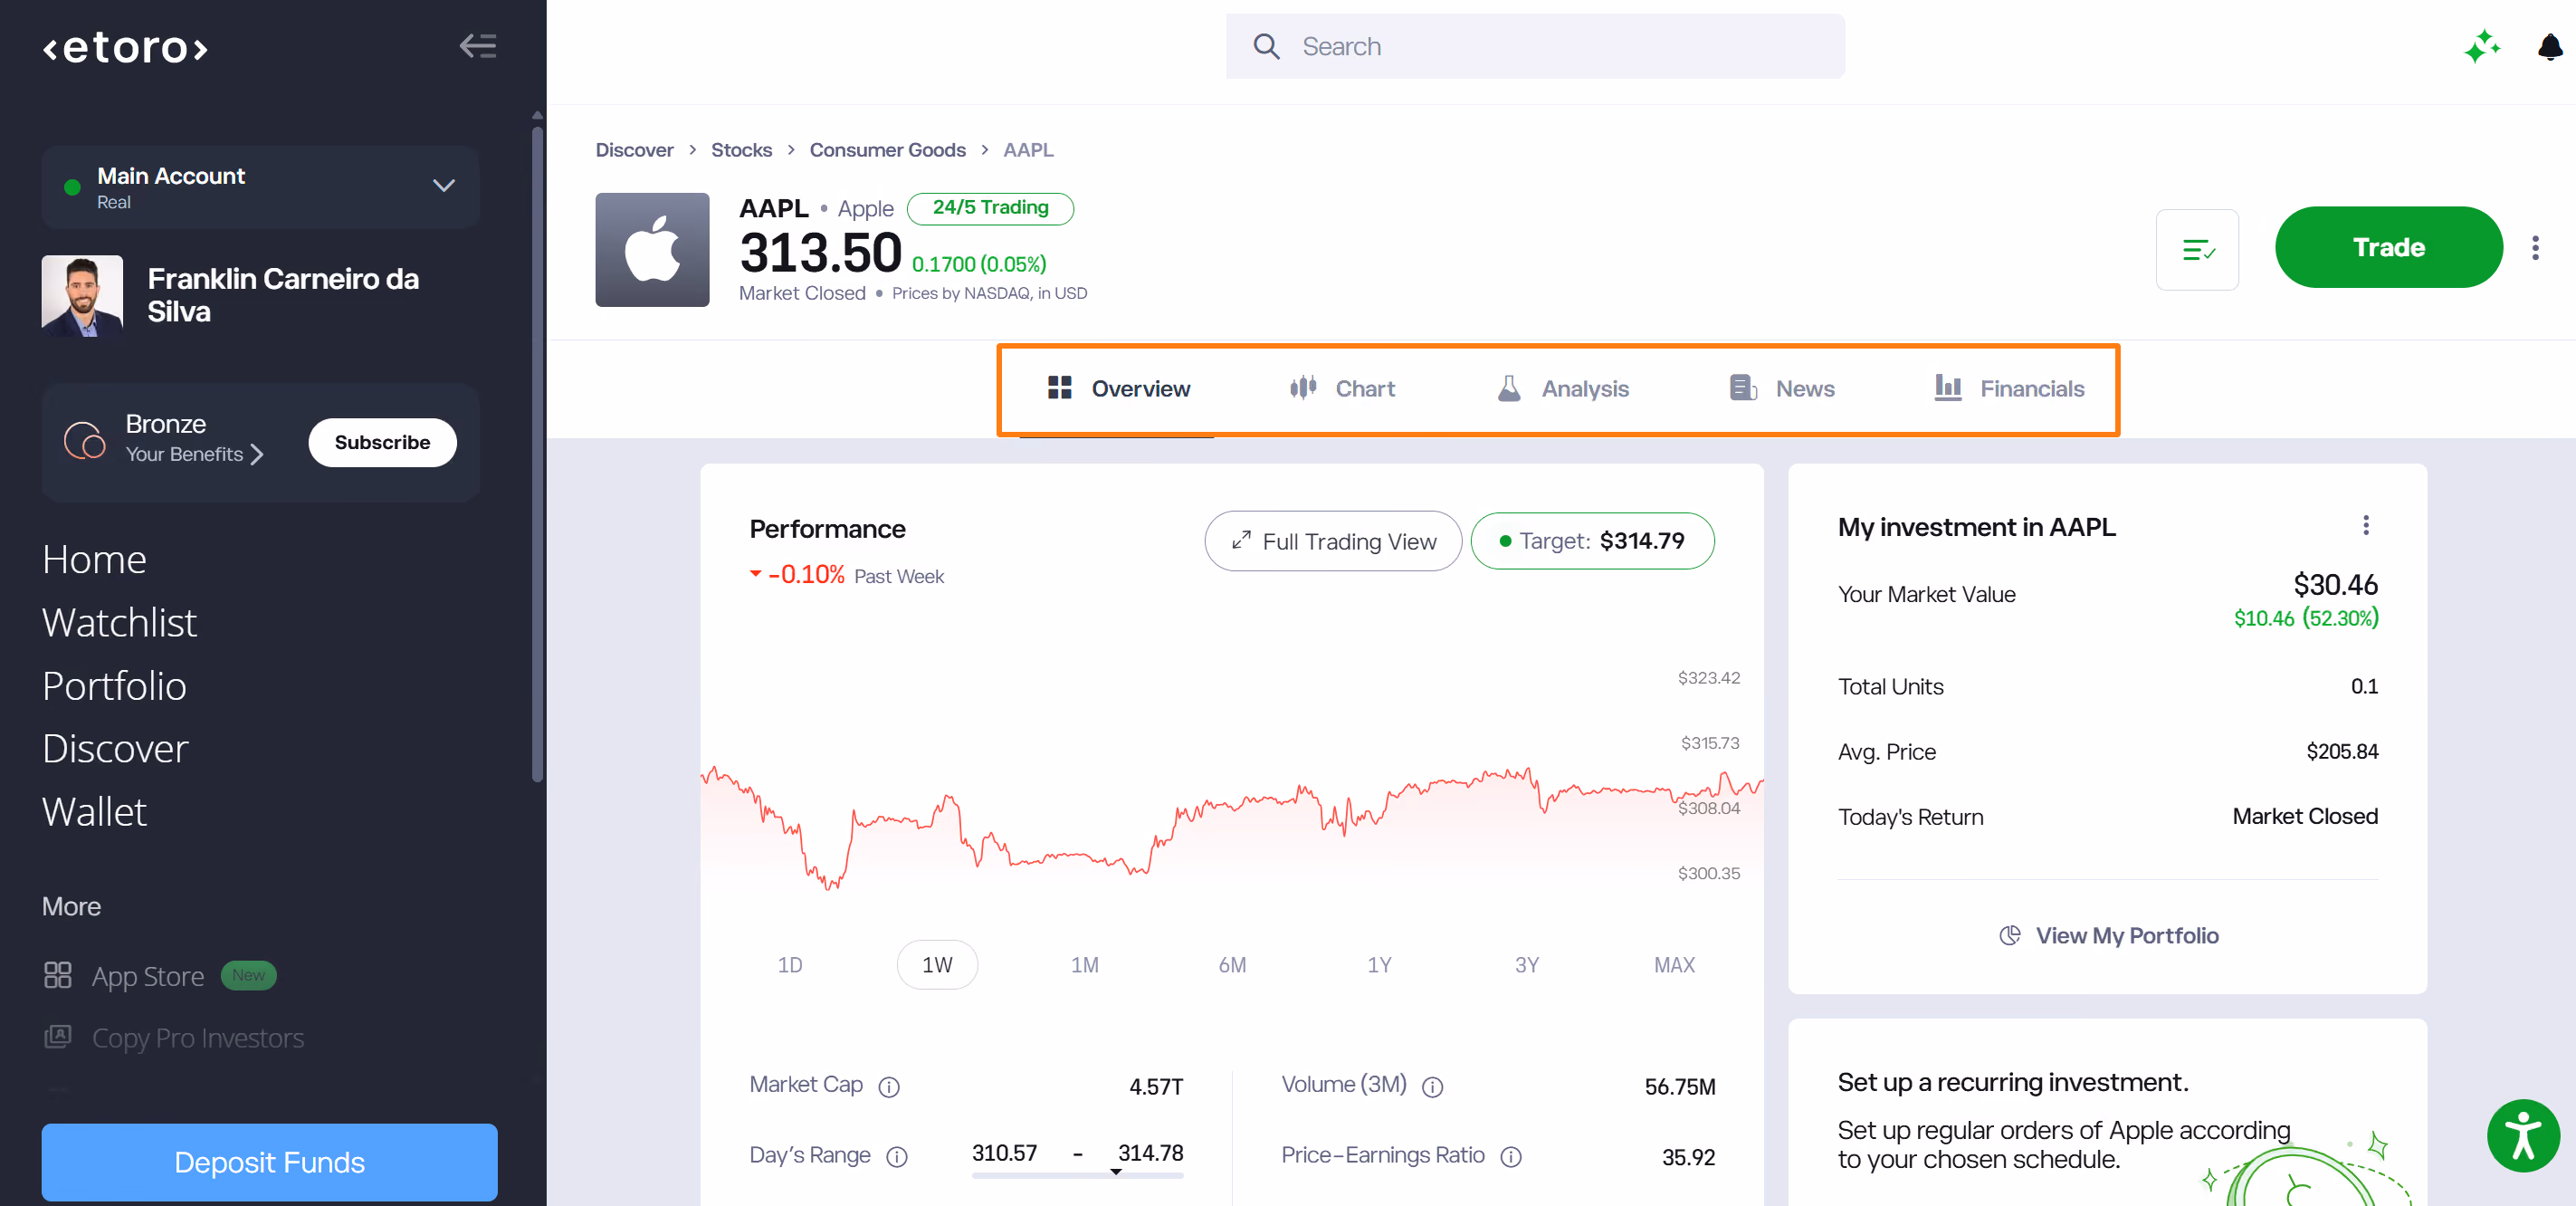Open Watchlist in sidebar
This screenshot has width=2576, height=1206.
pos(119,622)
